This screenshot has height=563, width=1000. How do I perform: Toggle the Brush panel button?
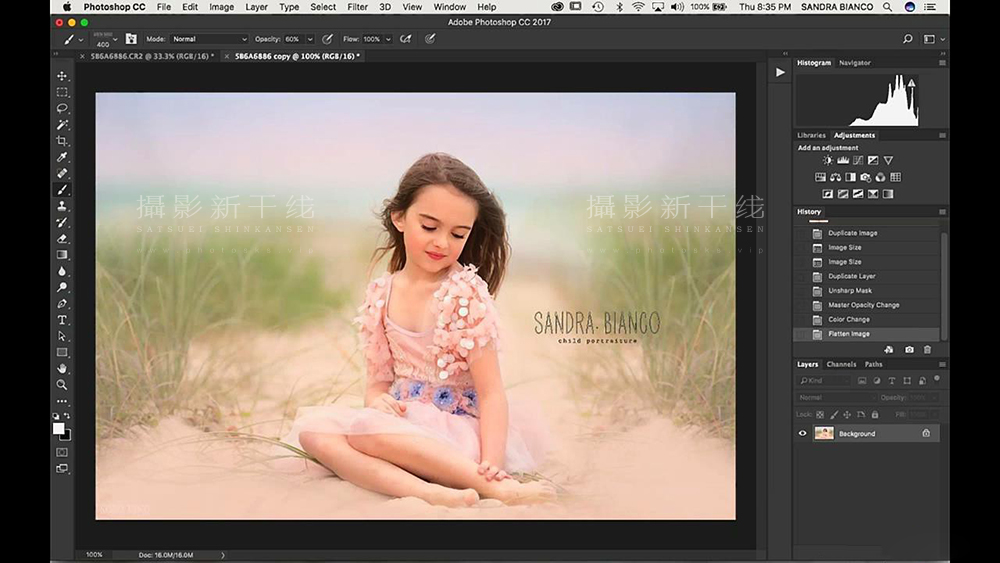pos(131,39)
